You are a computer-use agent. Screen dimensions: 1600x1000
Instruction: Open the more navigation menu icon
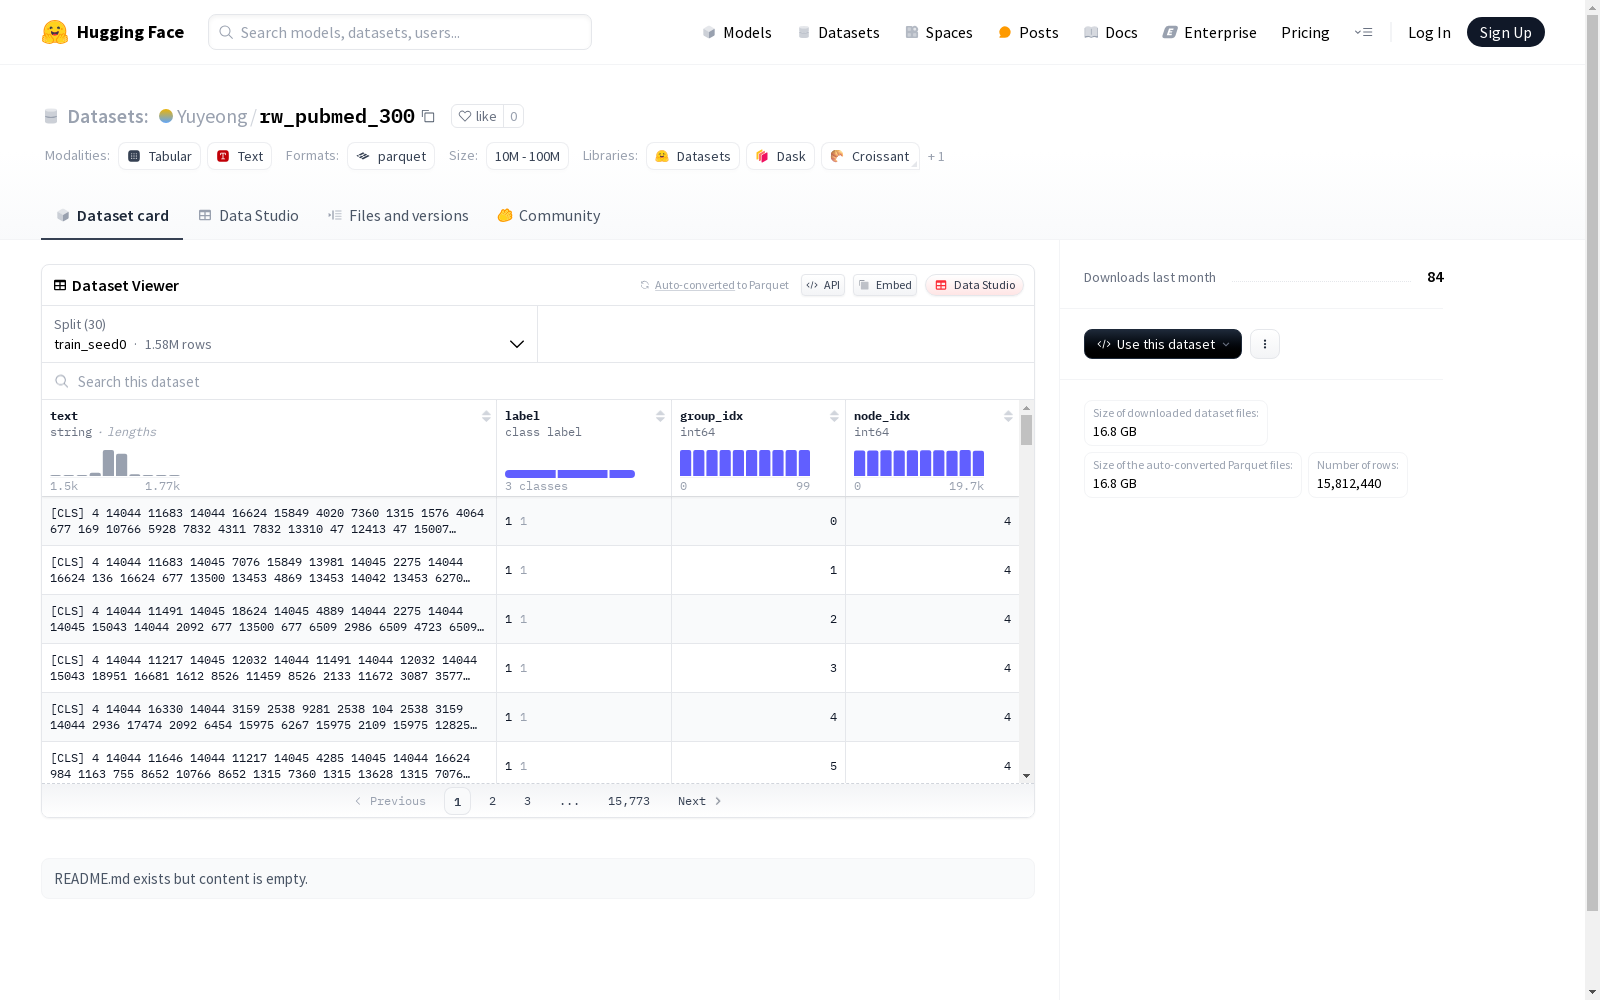pyautogui.click(x=1363, y=32)
